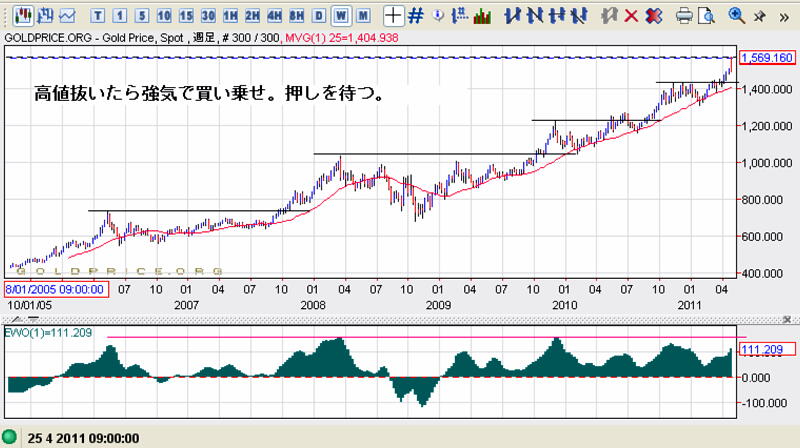The width and height of the screenshot is (800, 448).
Task: Click the zoom in magnifier icon
Action: pos(737,16)
